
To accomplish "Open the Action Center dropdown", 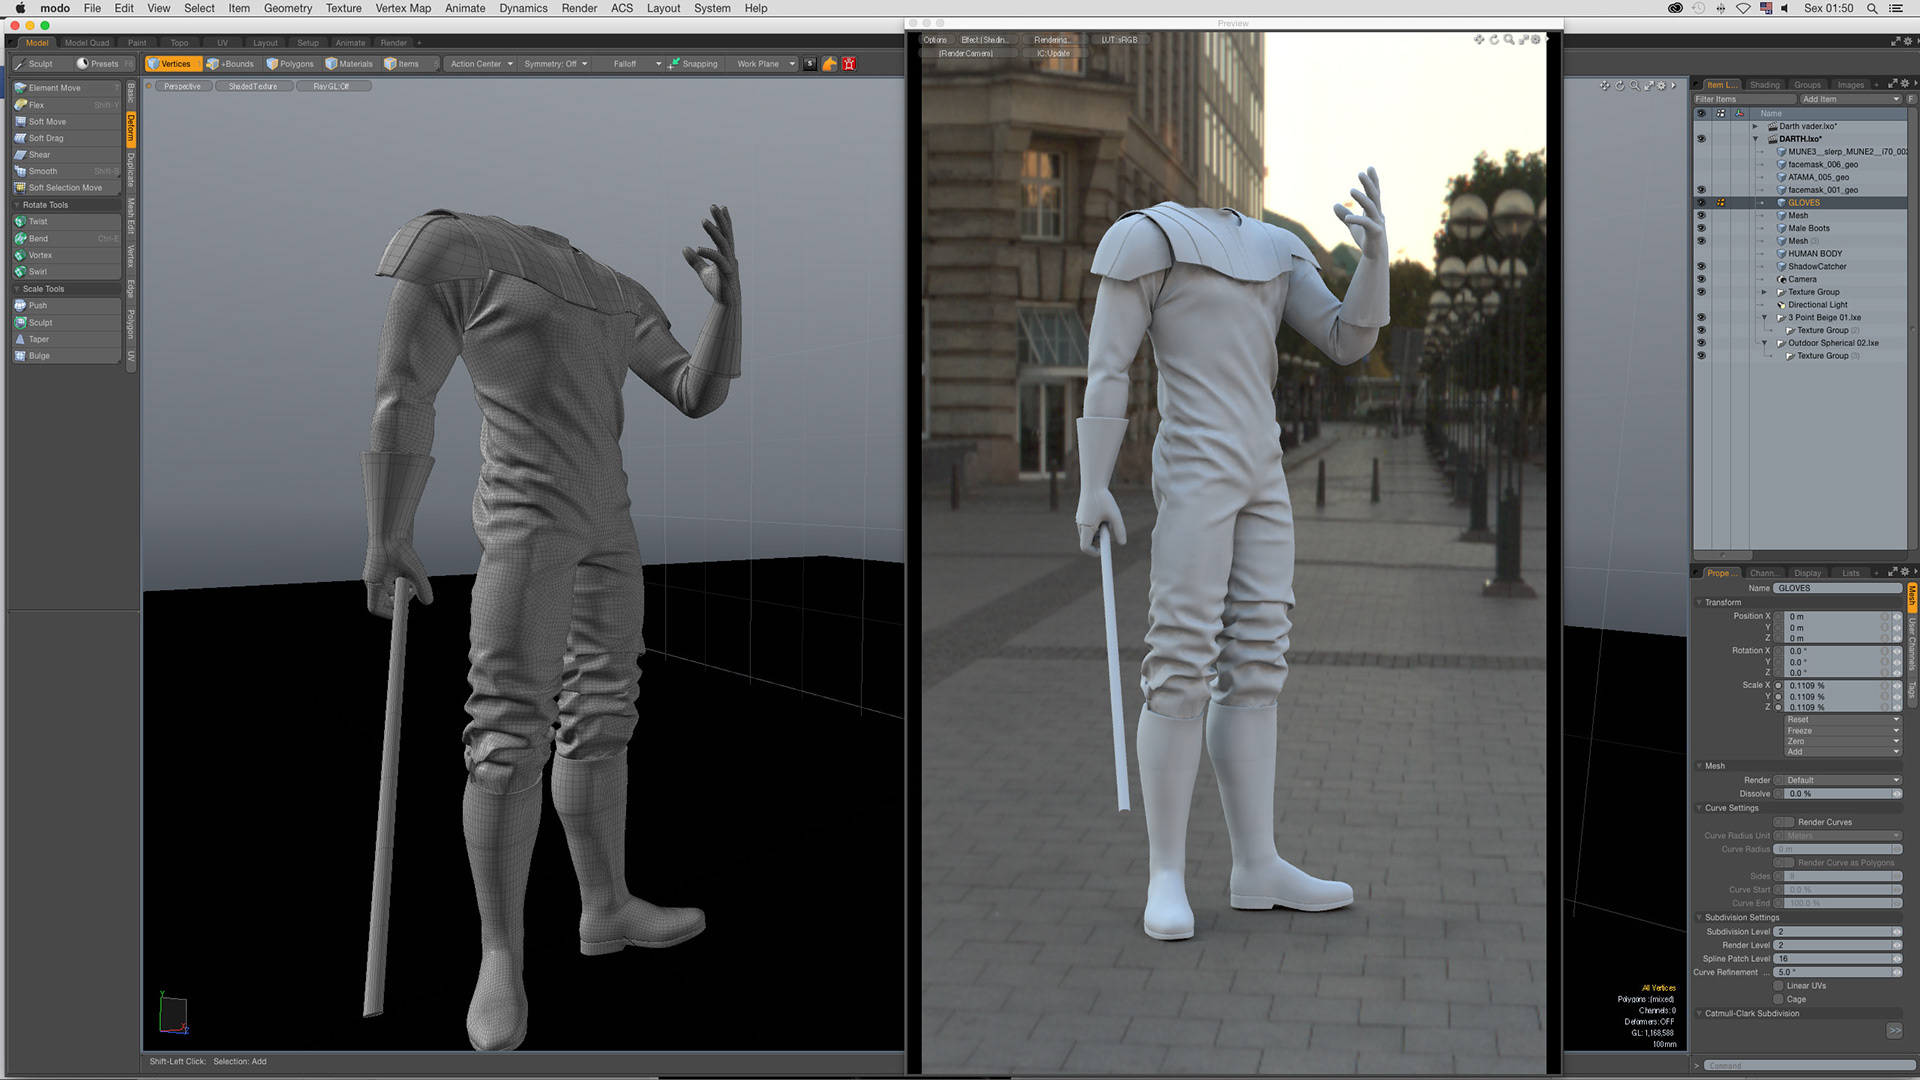I will (480, 64).
